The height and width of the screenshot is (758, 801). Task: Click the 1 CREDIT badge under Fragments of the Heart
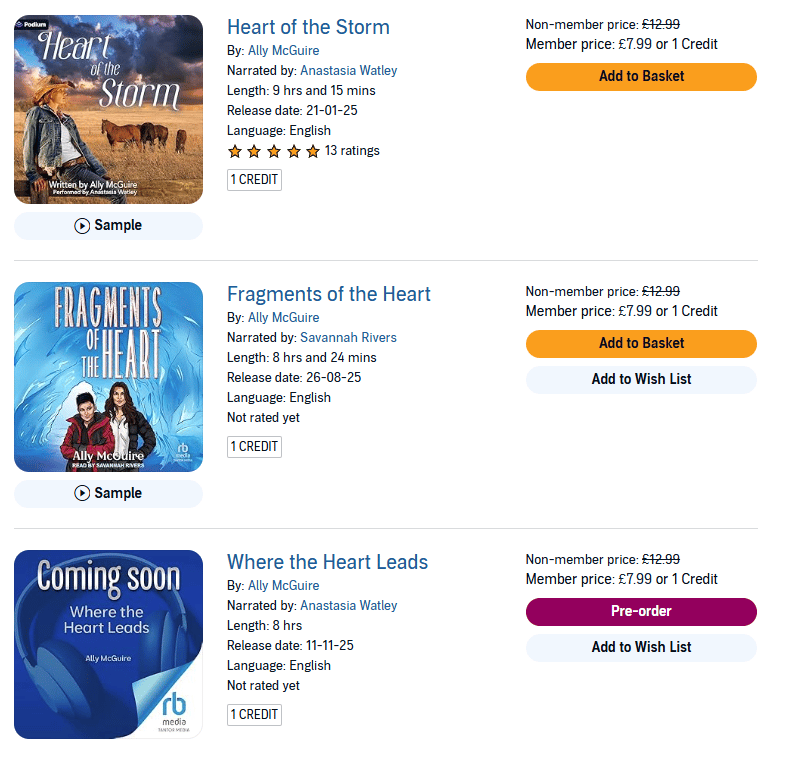pos(254,447)
